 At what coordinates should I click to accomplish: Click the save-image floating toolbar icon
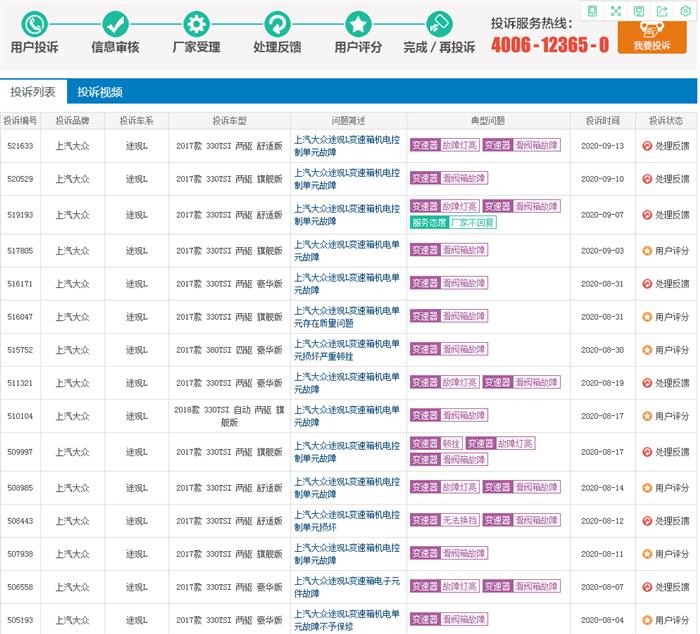click(639, 11)
